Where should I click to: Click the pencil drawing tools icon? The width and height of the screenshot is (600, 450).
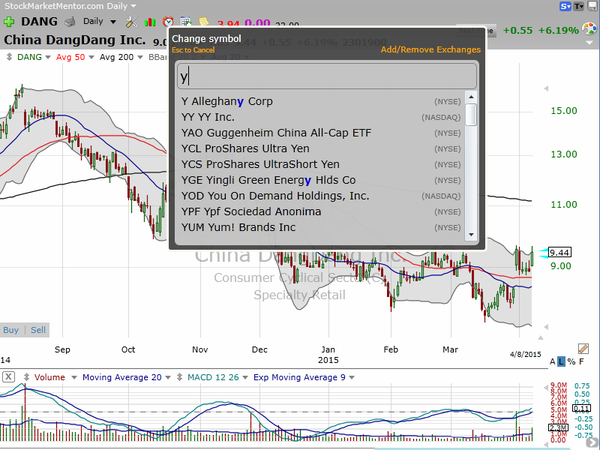(583, 348)
